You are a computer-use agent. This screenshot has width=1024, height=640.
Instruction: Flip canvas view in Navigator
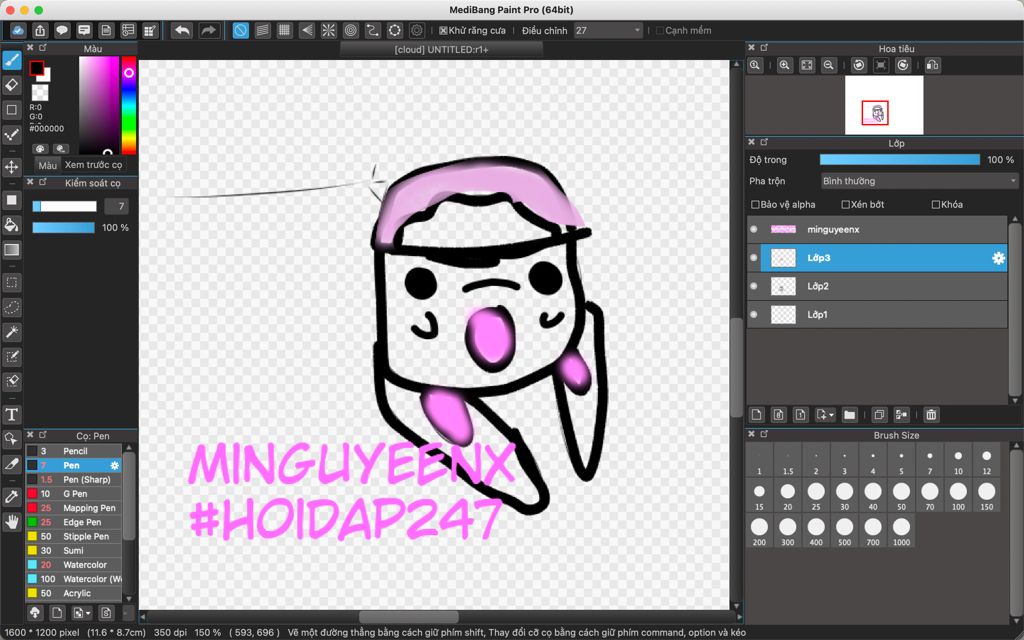coord(933,65)
